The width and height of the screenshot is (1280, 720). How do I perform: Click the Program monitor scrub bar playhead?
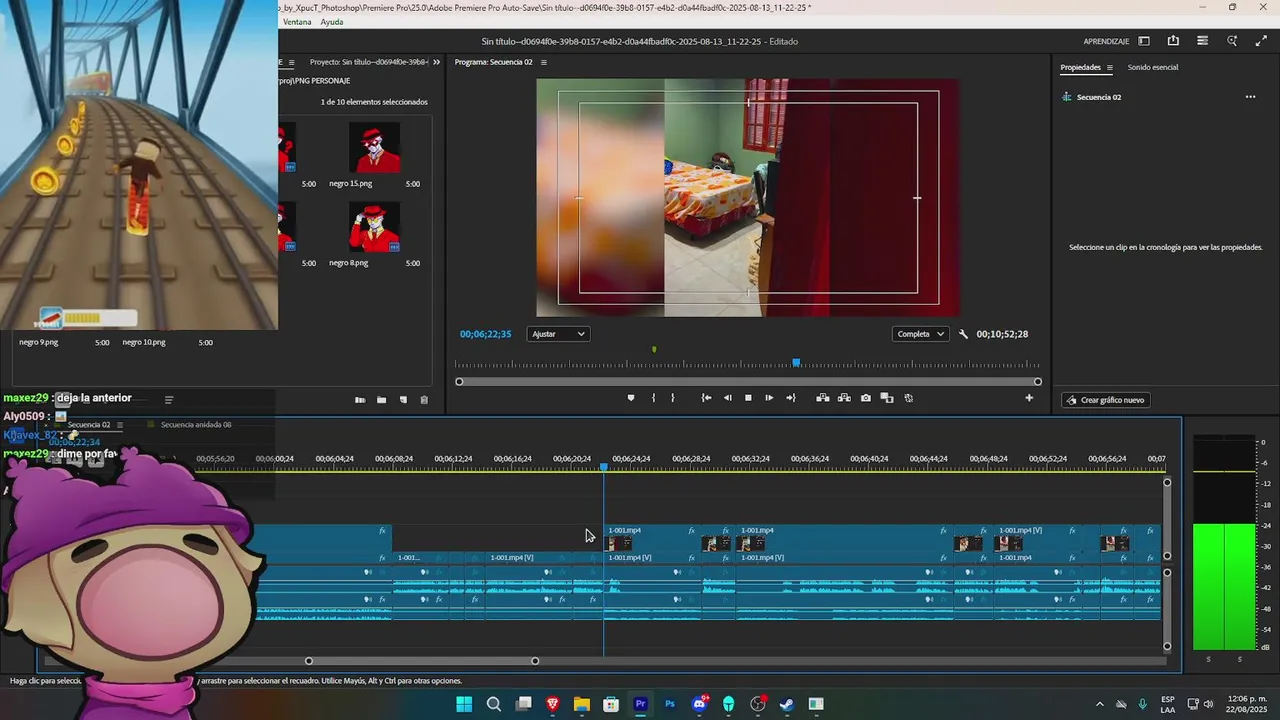797,362
